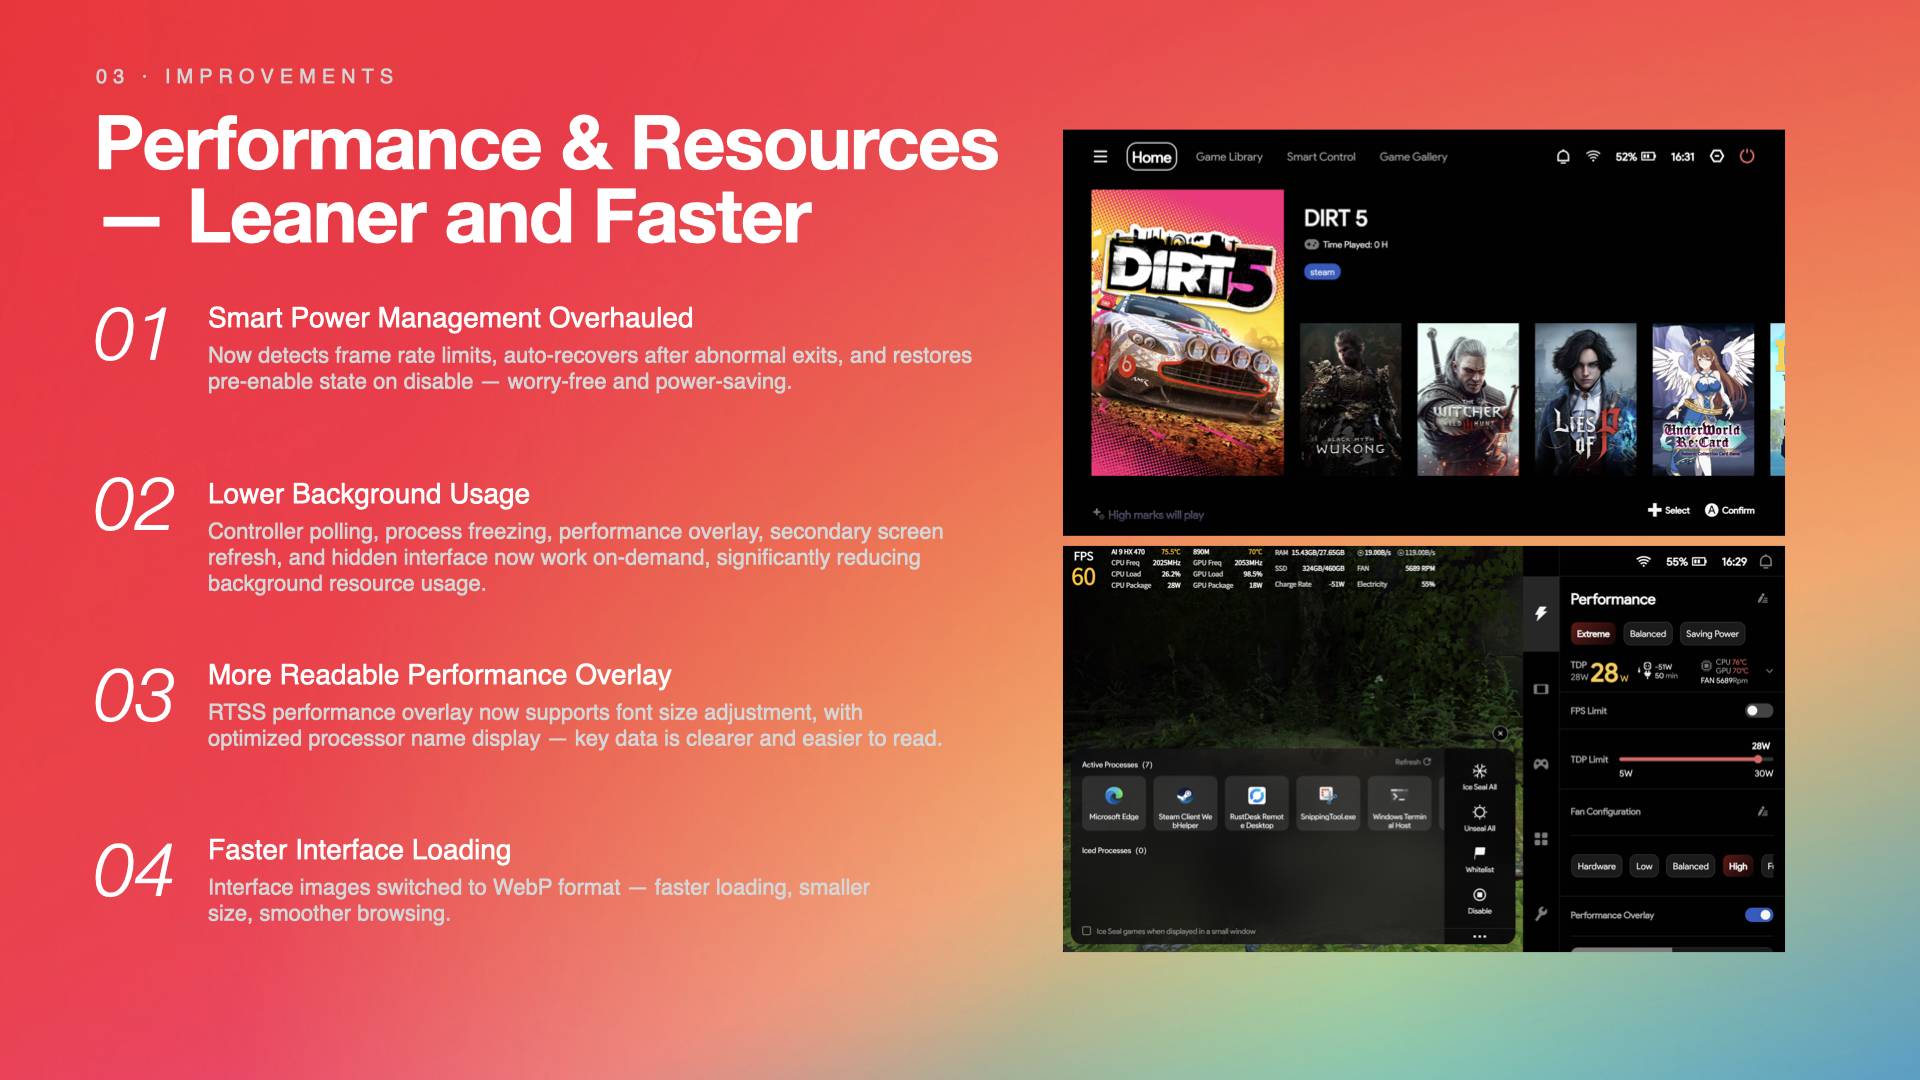This screenshot has height=1080, width=1920.
Task: Click the edit icon beside Performance heading
Action: coord(1762,599)
